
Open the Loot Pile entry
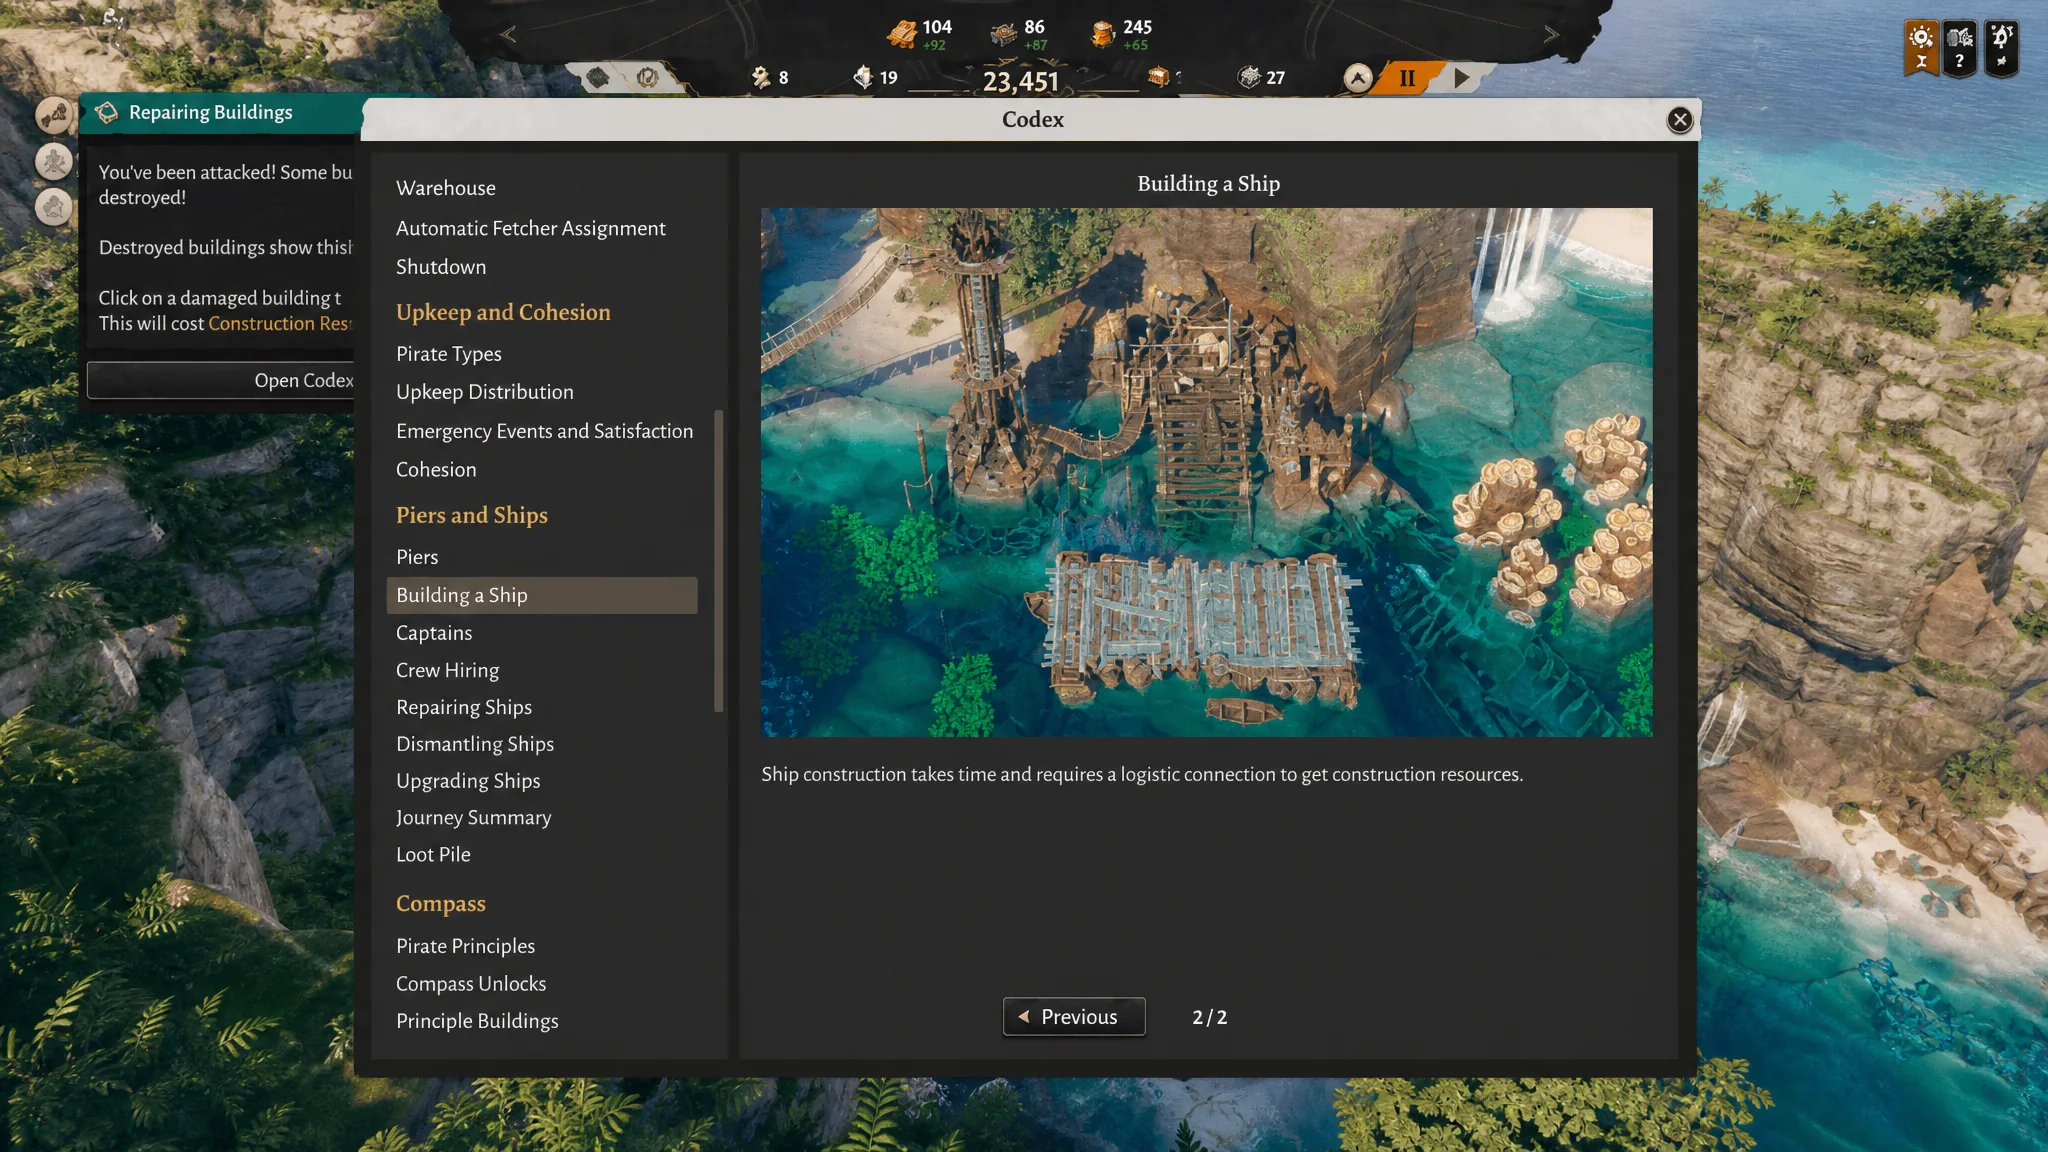(433, 855)
